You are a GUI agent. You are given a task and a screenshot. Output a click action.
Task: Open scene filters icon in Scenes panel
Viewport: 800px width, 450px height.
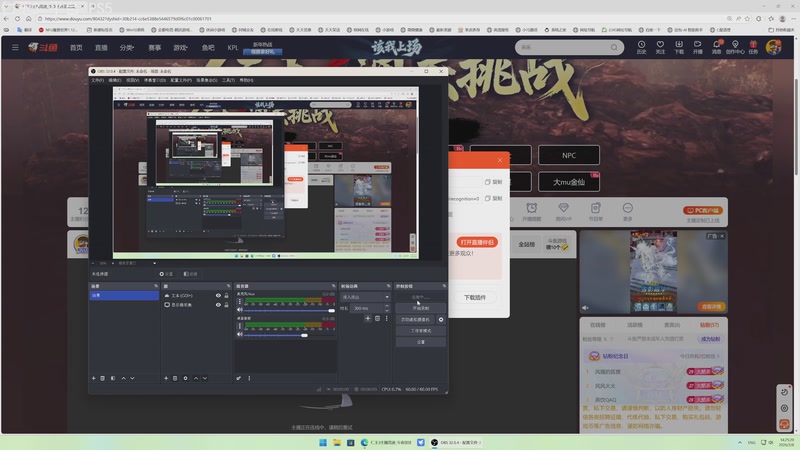pyautogui.click(x=113, y=378)
